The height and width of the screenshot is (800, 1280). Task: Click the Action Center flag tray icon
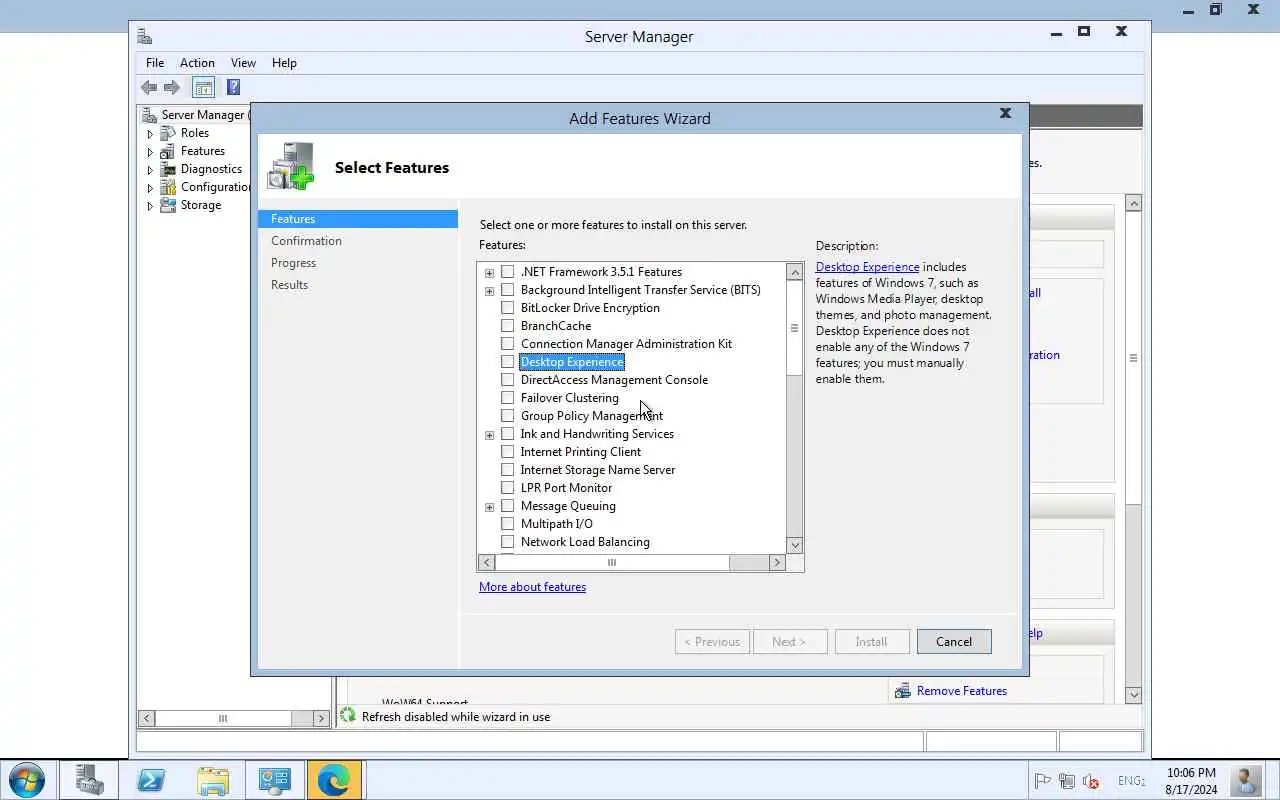tap(1042, 781)
